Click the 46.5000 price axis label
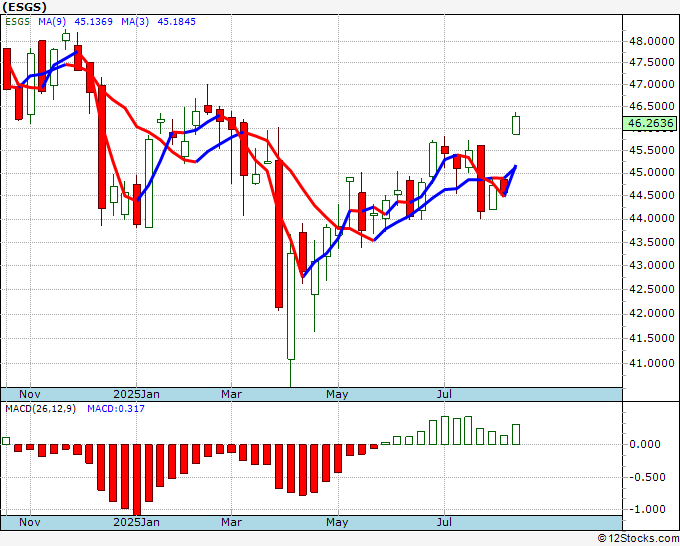 coord(651,106)
